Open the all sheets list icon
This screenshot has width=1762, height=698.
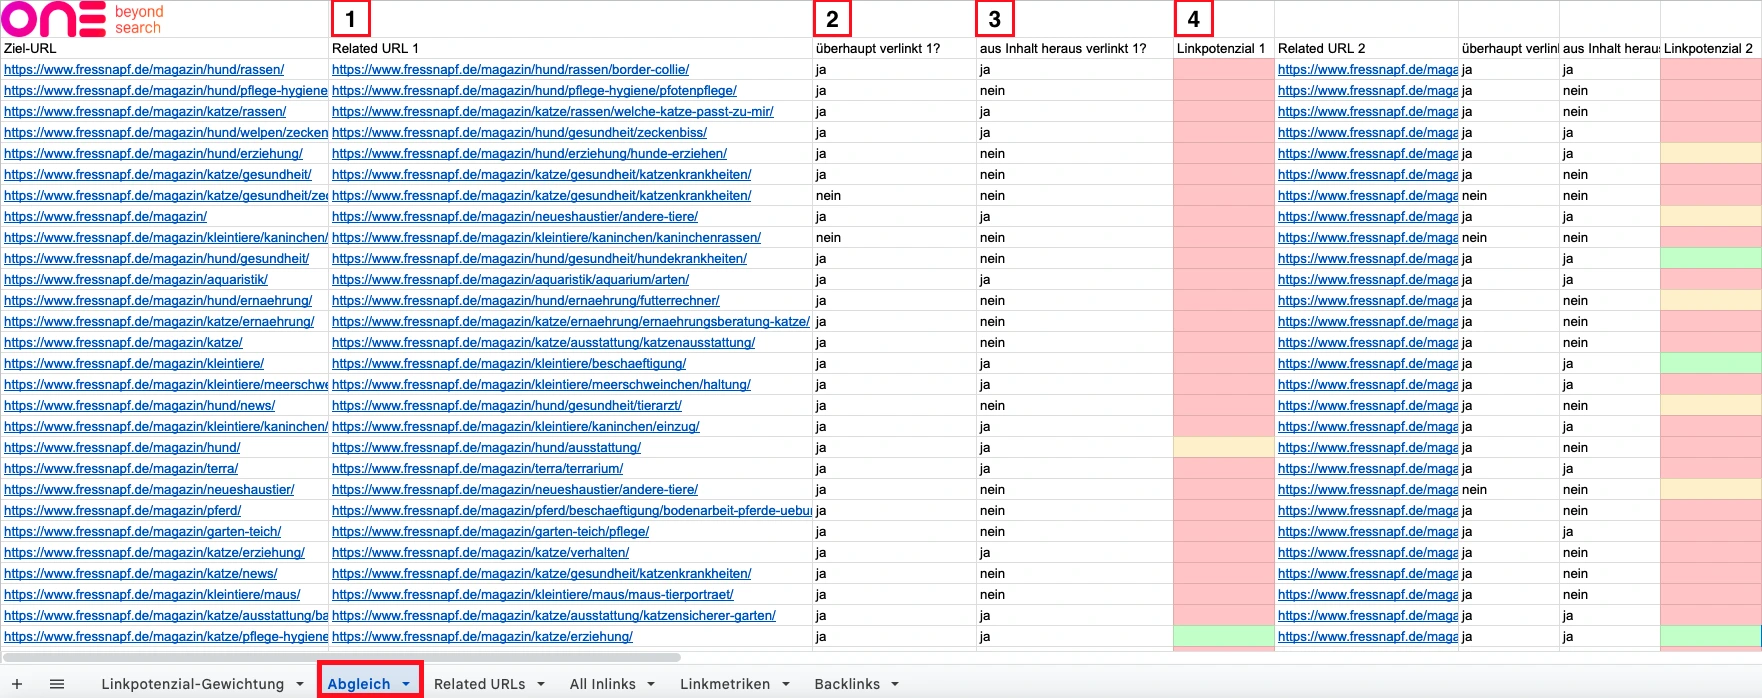pyautogui.click(x=57, y=684)
